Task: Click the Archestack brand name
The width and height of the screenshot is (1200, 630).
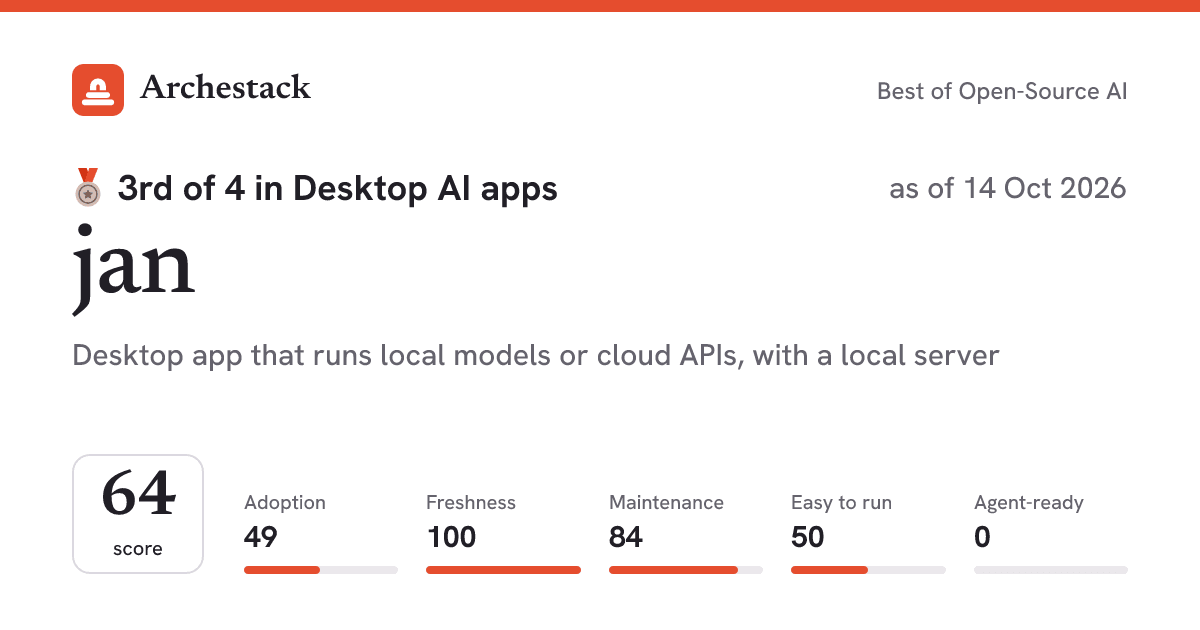Action: (x=225, y=88)
